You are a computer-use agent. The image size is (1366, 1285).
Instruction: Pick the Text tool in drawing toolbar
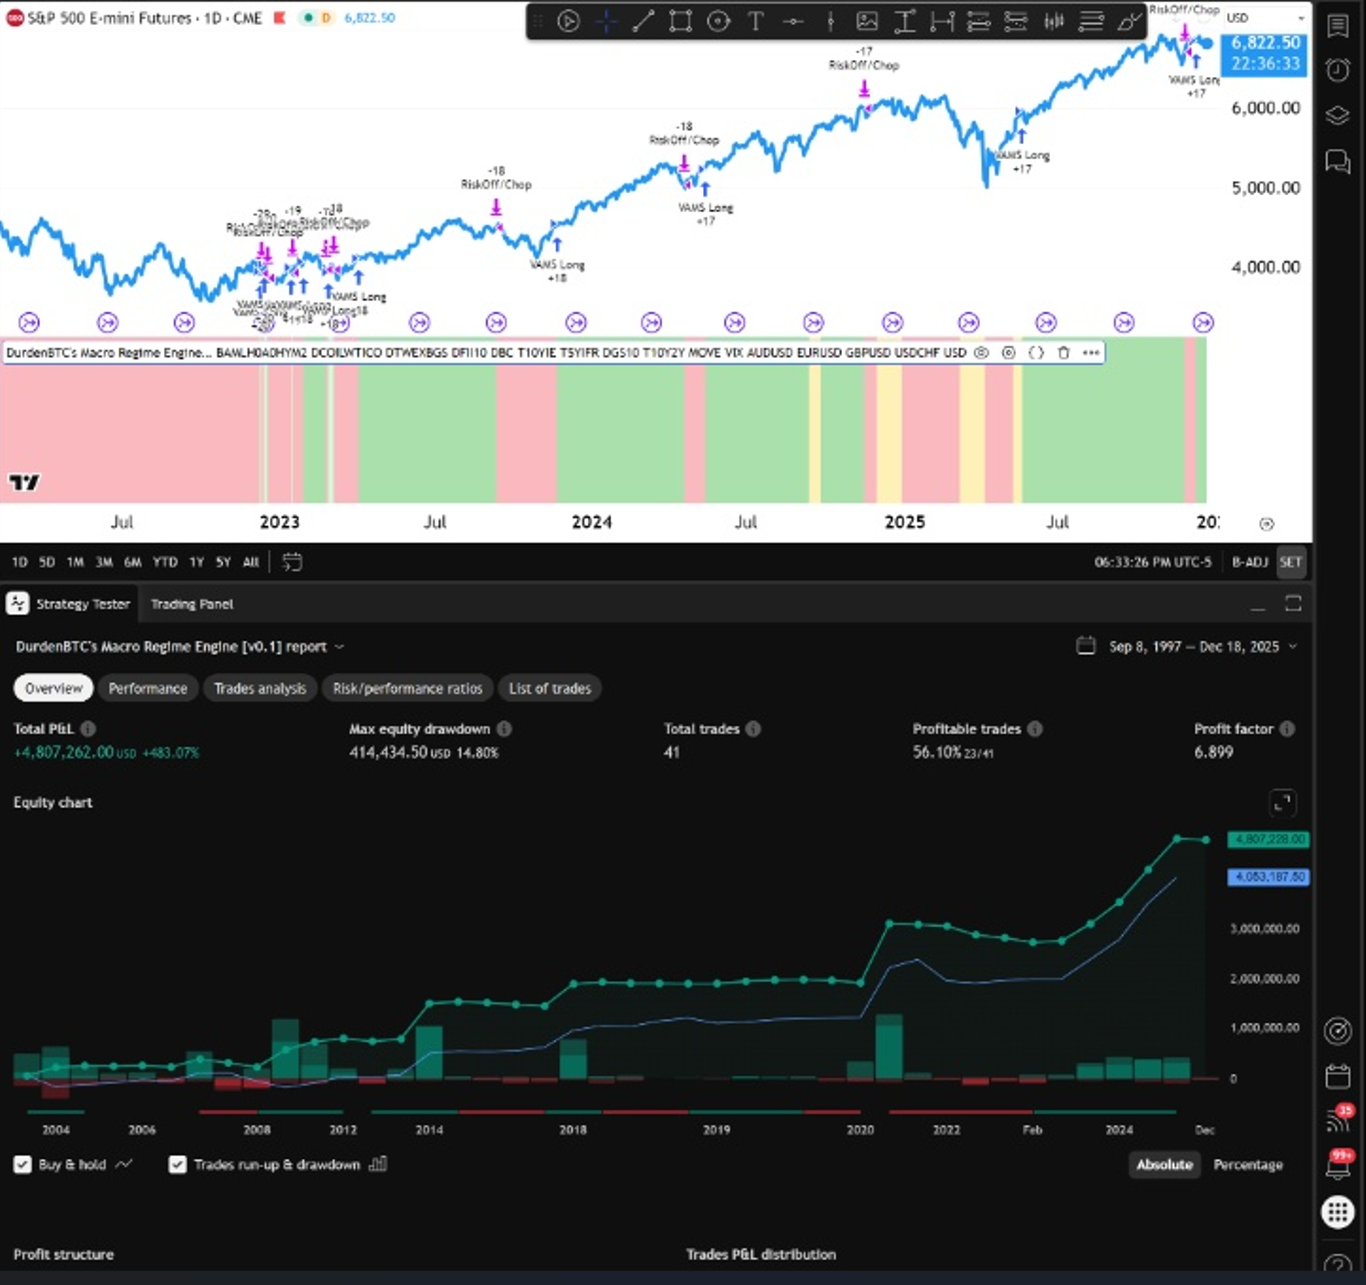(x=756, y=21)
